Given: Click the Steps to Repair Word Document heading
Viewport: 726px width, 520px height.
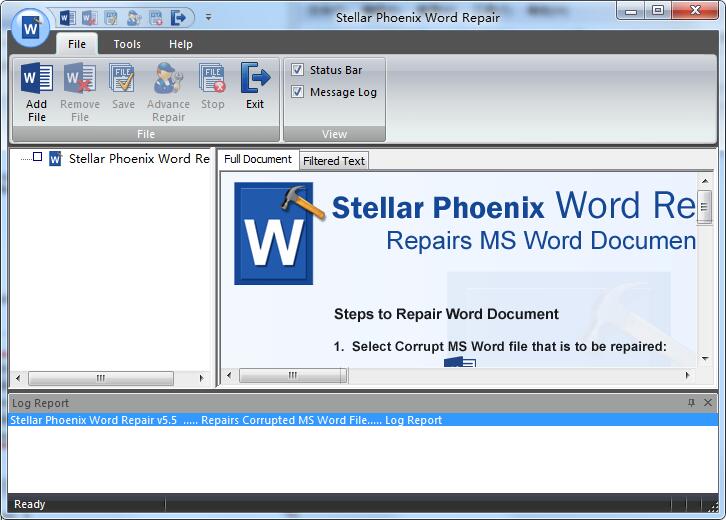Looking at the screenshot, I should click(446, 314).
